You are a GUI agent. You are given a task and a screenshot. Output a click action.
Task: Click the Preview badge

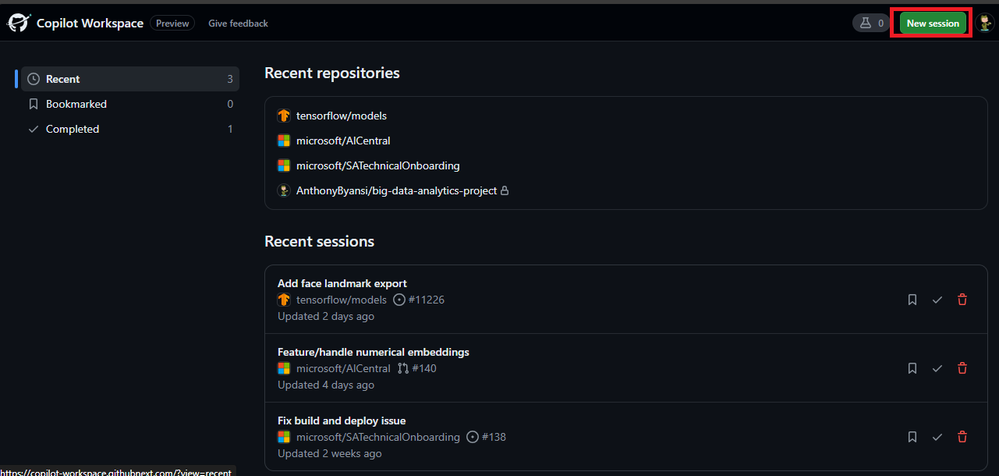coord(173,23)
